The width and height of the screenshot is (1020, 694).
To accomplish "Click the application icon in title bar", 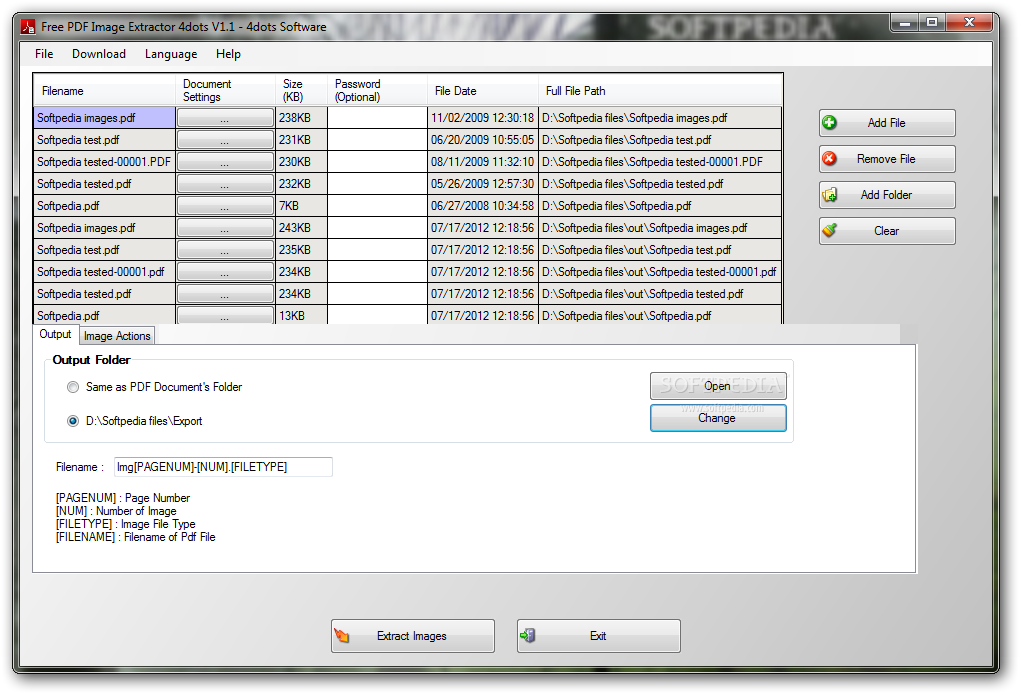I will [x=28, y=27].
